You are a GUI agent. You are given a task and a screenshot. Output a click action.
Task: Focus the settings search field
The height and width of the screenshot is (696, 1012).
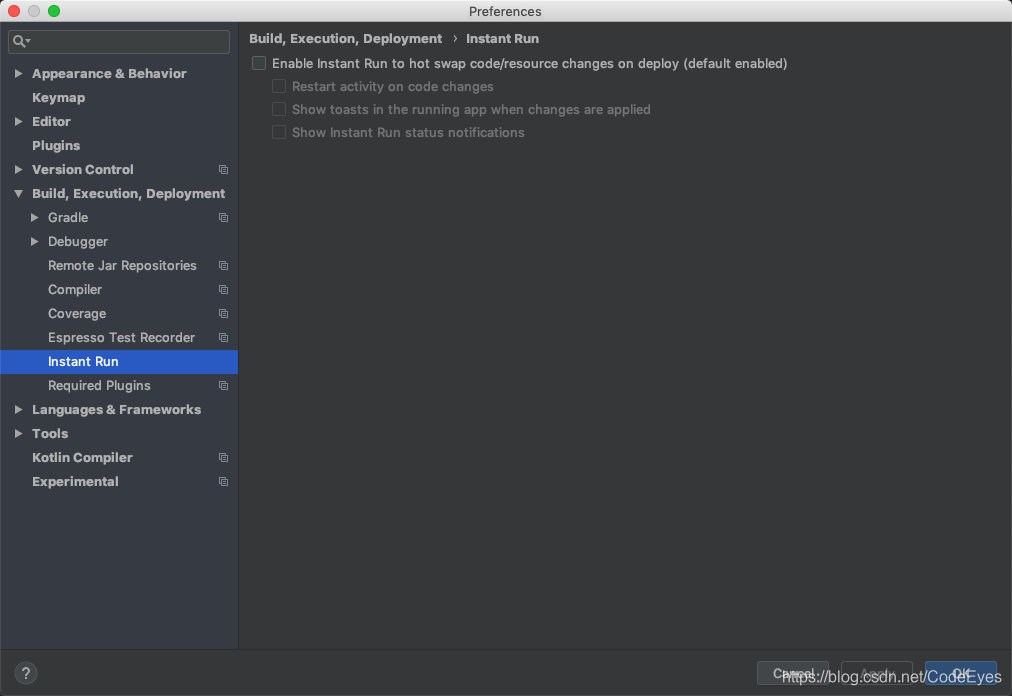point(119,41)
